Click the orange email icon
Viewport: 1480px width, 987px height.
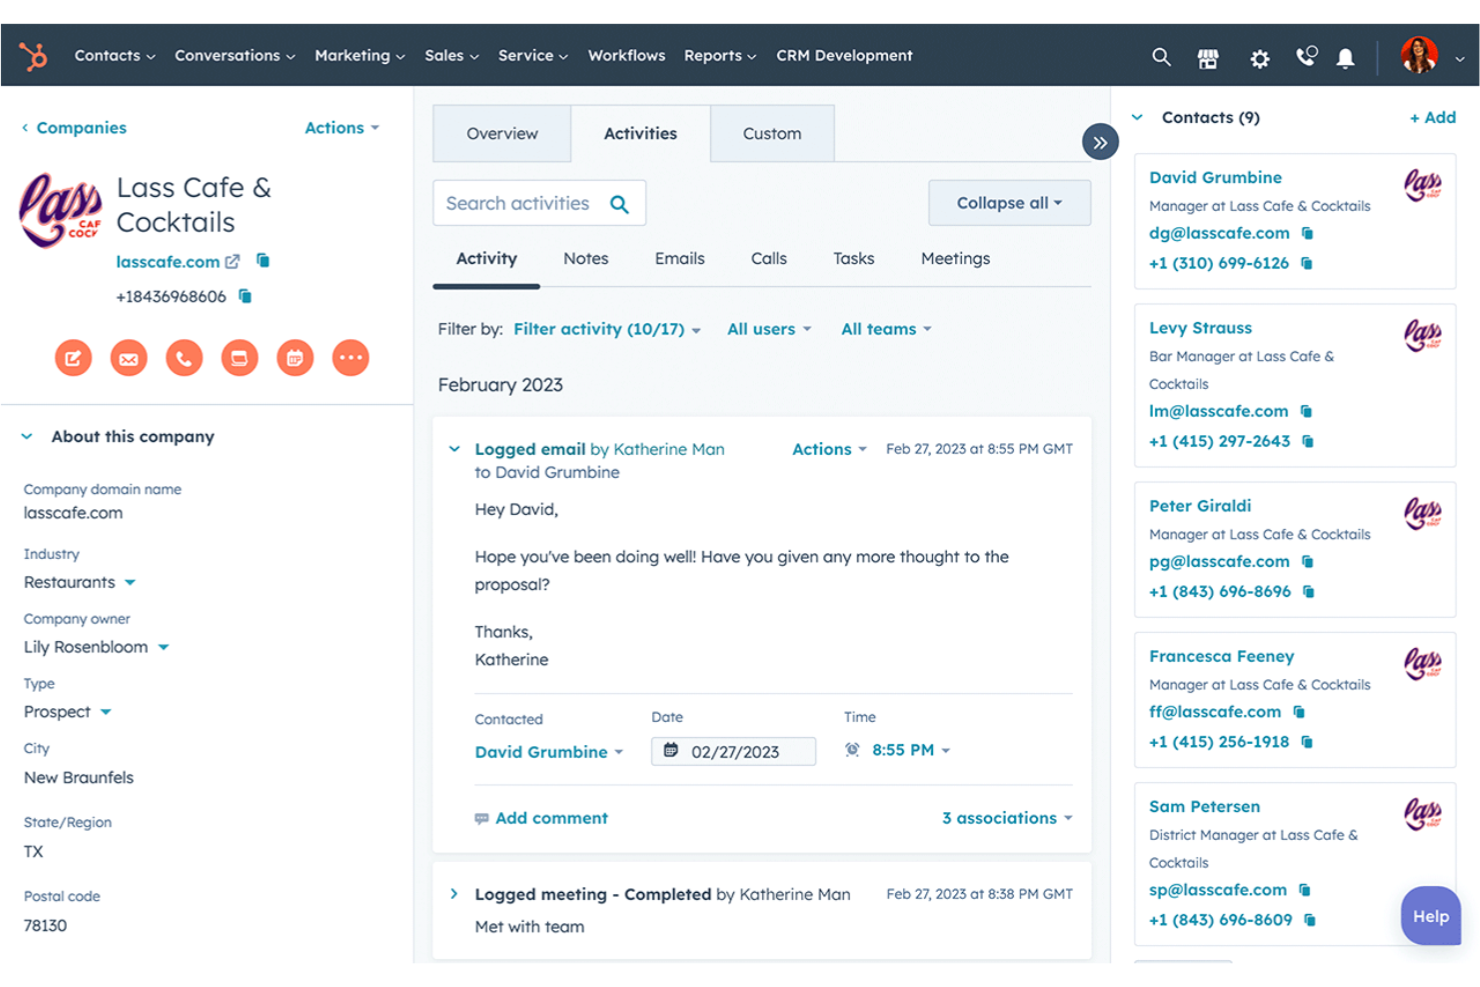point(128,358)
